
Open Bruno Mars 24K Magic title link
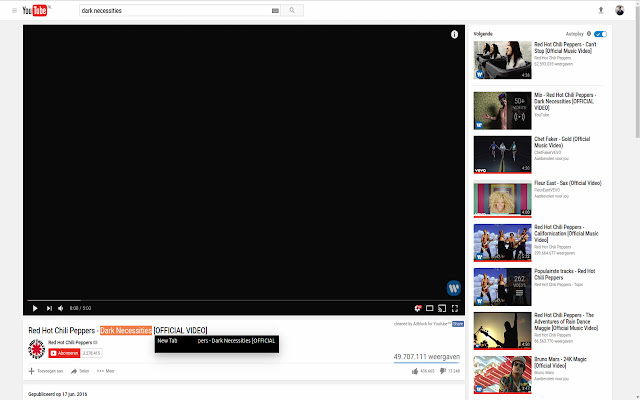(560, 362)
